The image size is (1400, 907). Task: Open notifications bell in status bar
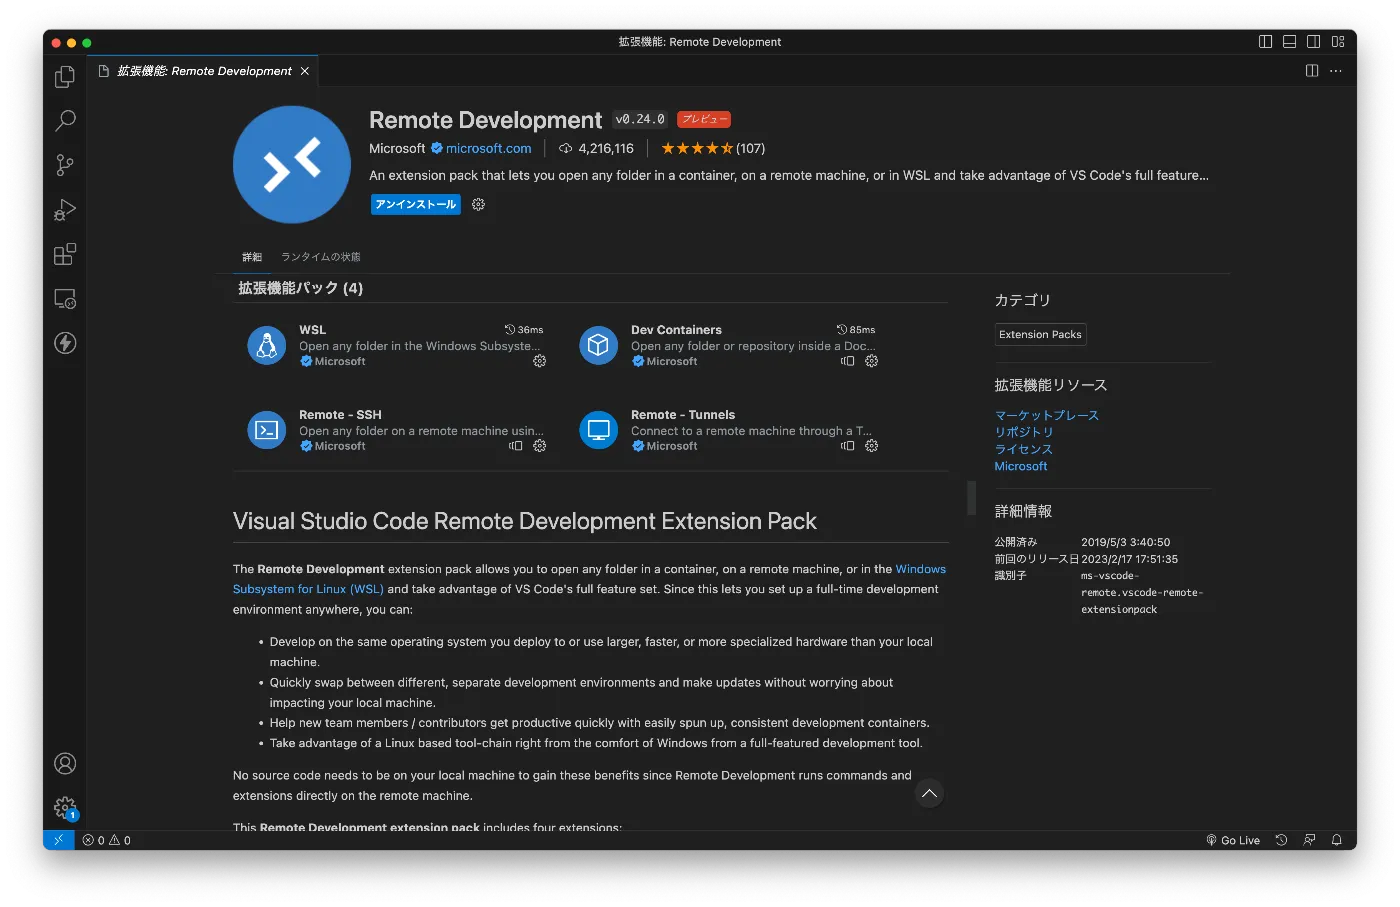(1337, 840)
